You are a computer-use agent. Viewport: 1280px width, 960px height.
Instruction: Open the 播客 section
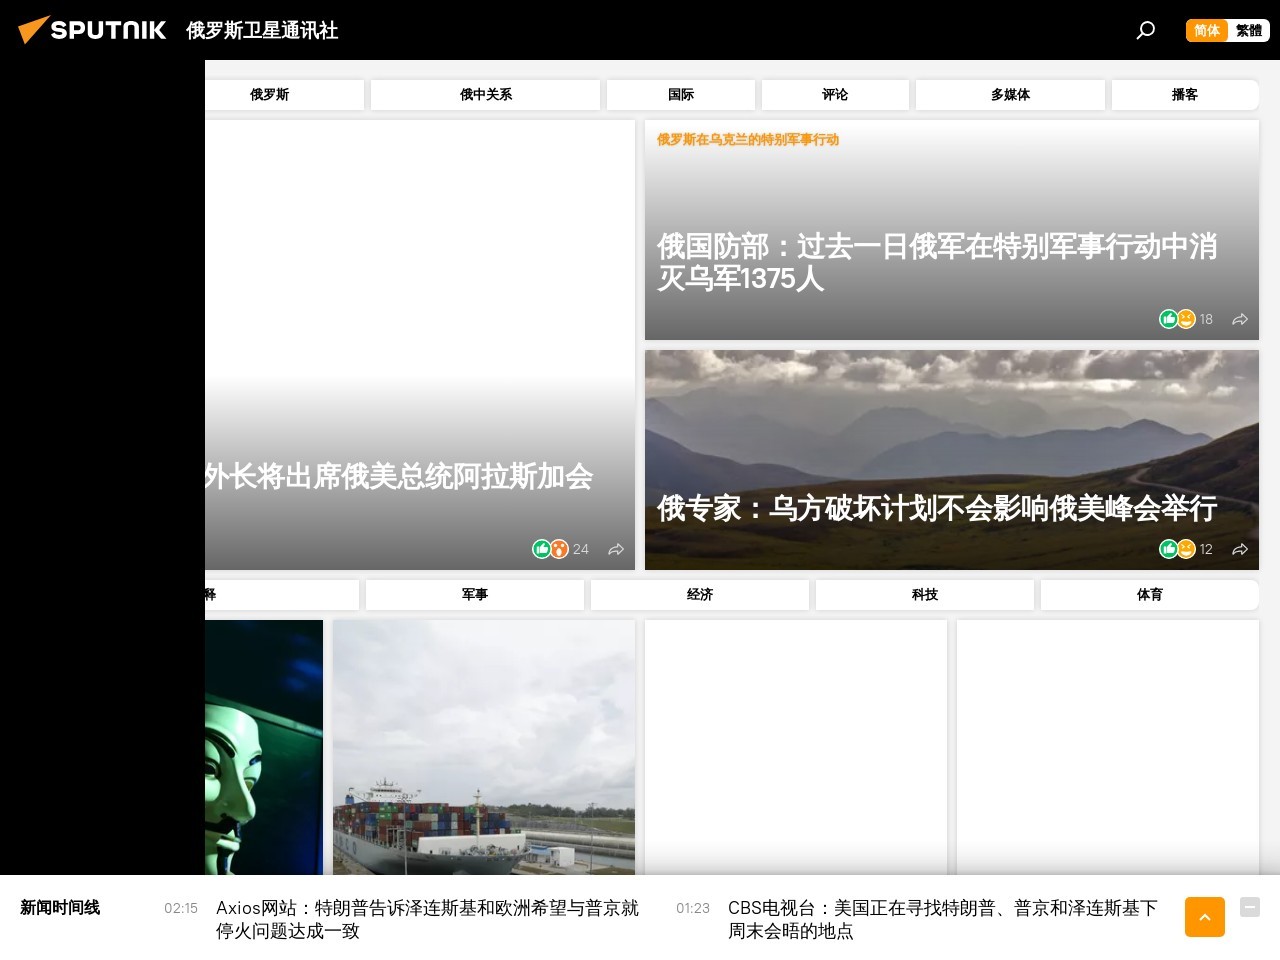tap(1185, 94)
